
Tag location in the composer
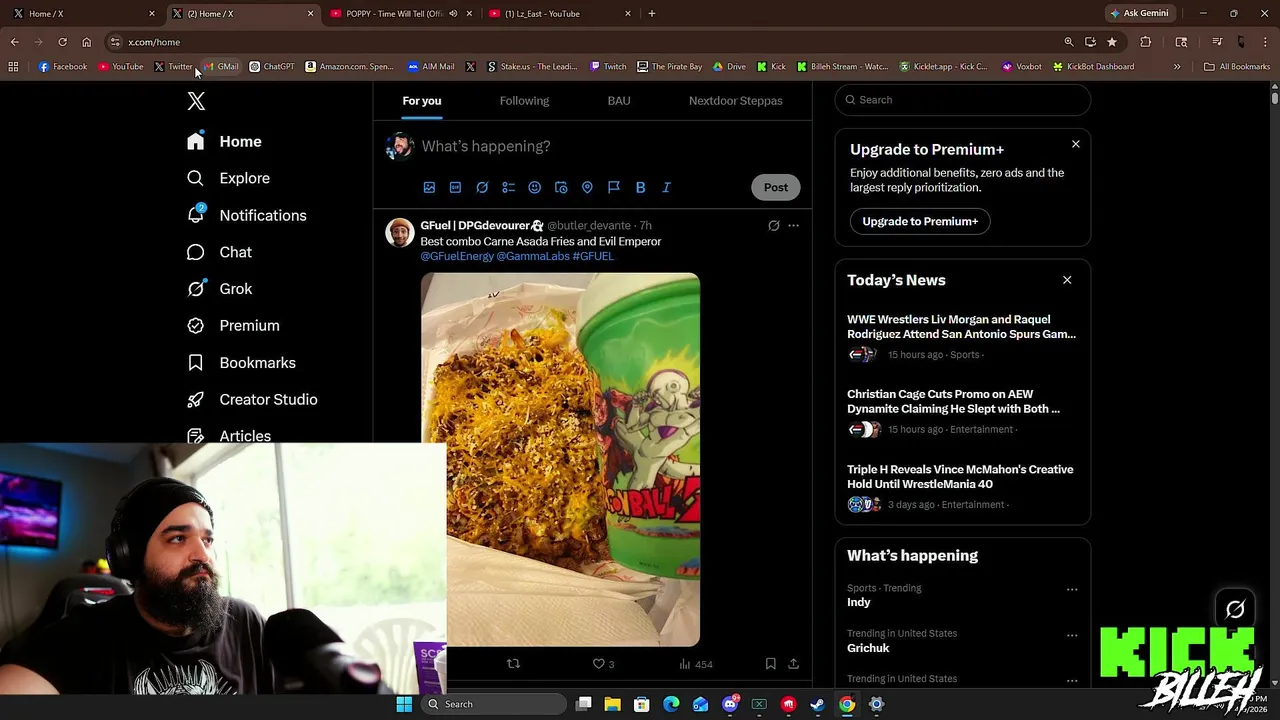click(x=587, y=187)
